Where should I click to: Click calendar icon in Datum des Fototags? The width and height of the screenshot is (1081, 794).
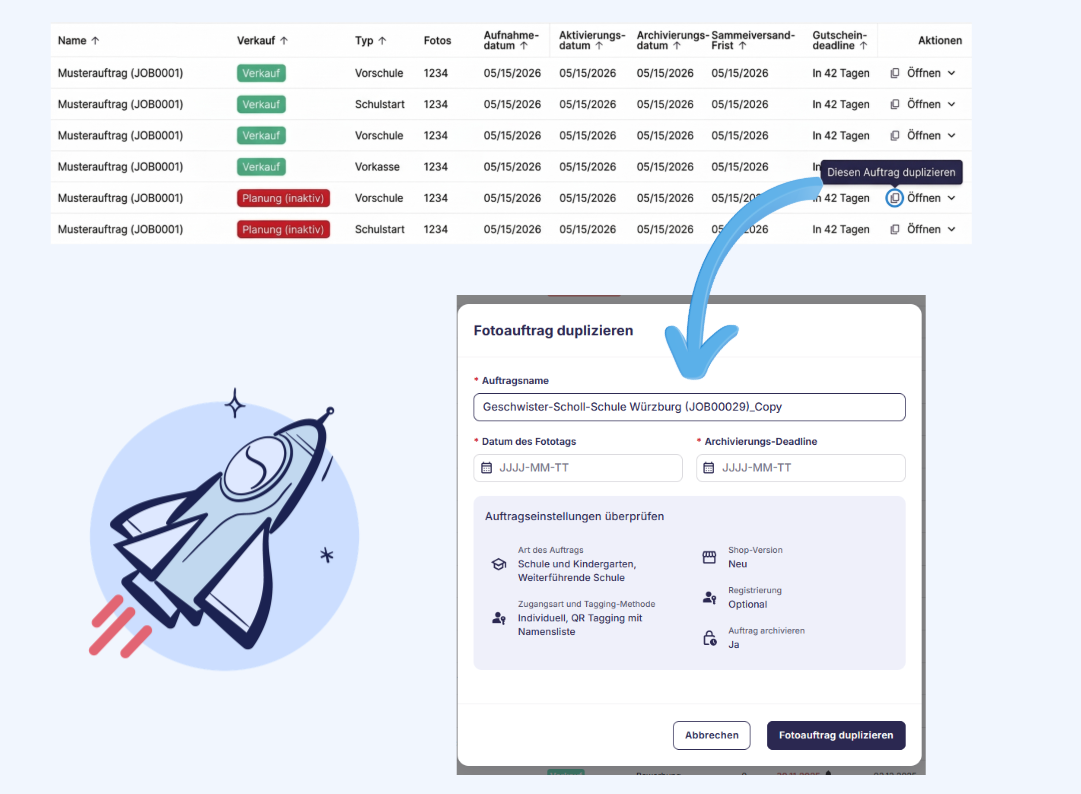click(486, 468)
